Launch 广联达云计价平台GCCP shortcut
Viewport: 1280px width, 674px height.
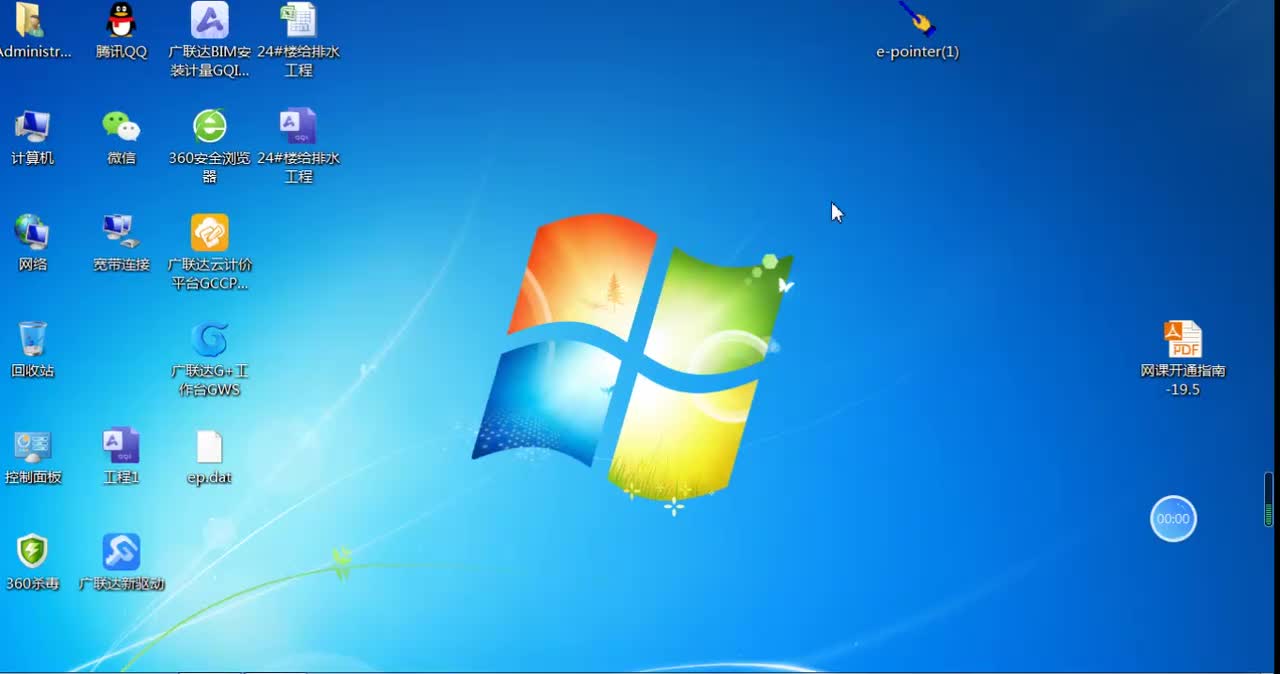tap(209, 232)
